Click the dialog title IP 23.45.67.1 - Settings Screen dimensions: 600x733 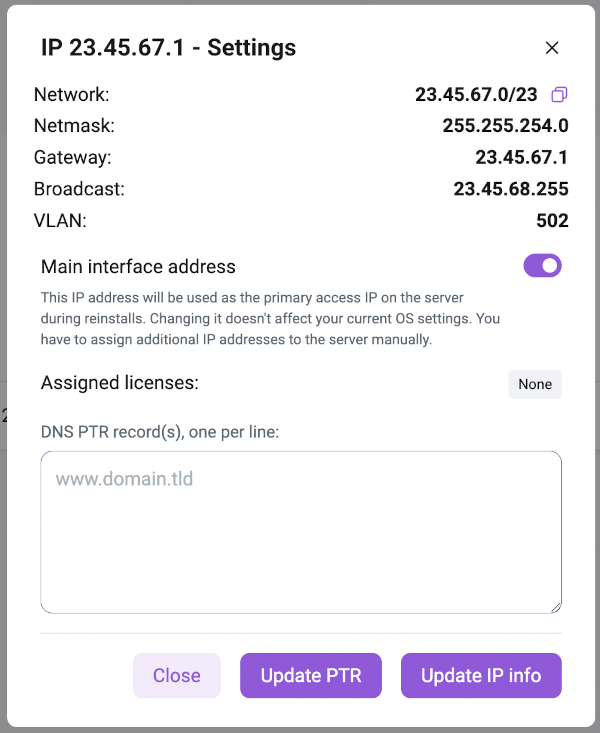(x=168, y=48)
